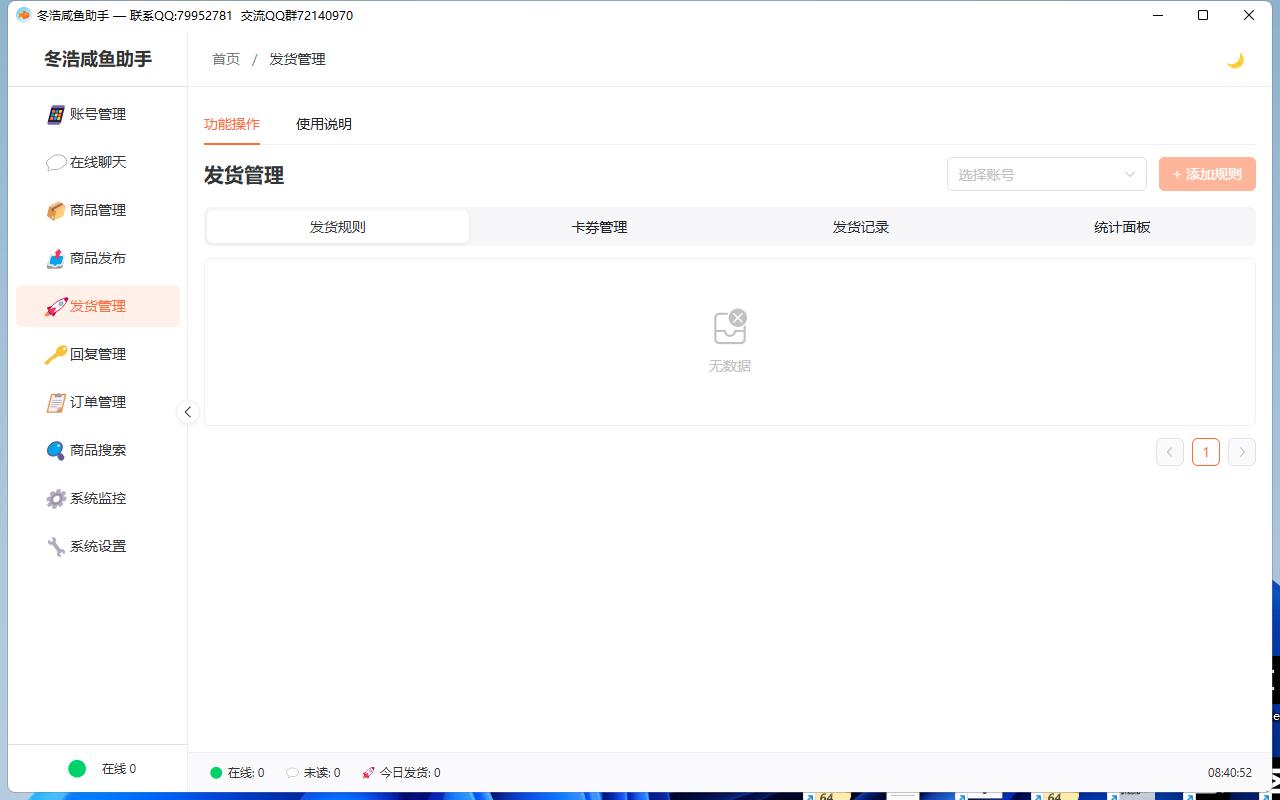Collapse the sidebar with the chevron handle
Viewport: 1280px width, 800px height.
[x=187, y=412]
